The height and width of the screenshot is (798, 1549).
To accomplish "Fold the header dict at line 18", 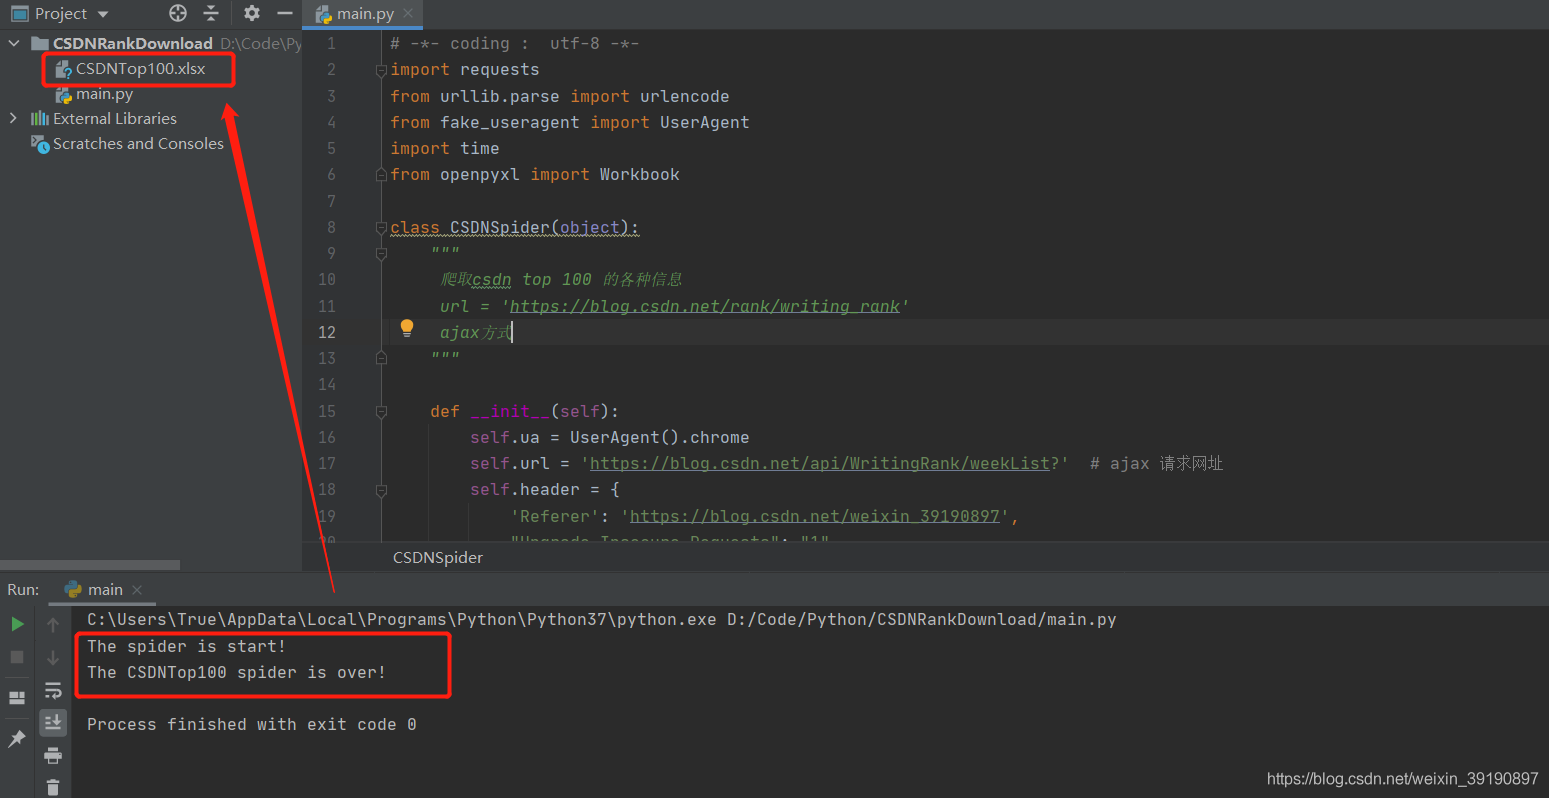I will (x=381, y=490).
